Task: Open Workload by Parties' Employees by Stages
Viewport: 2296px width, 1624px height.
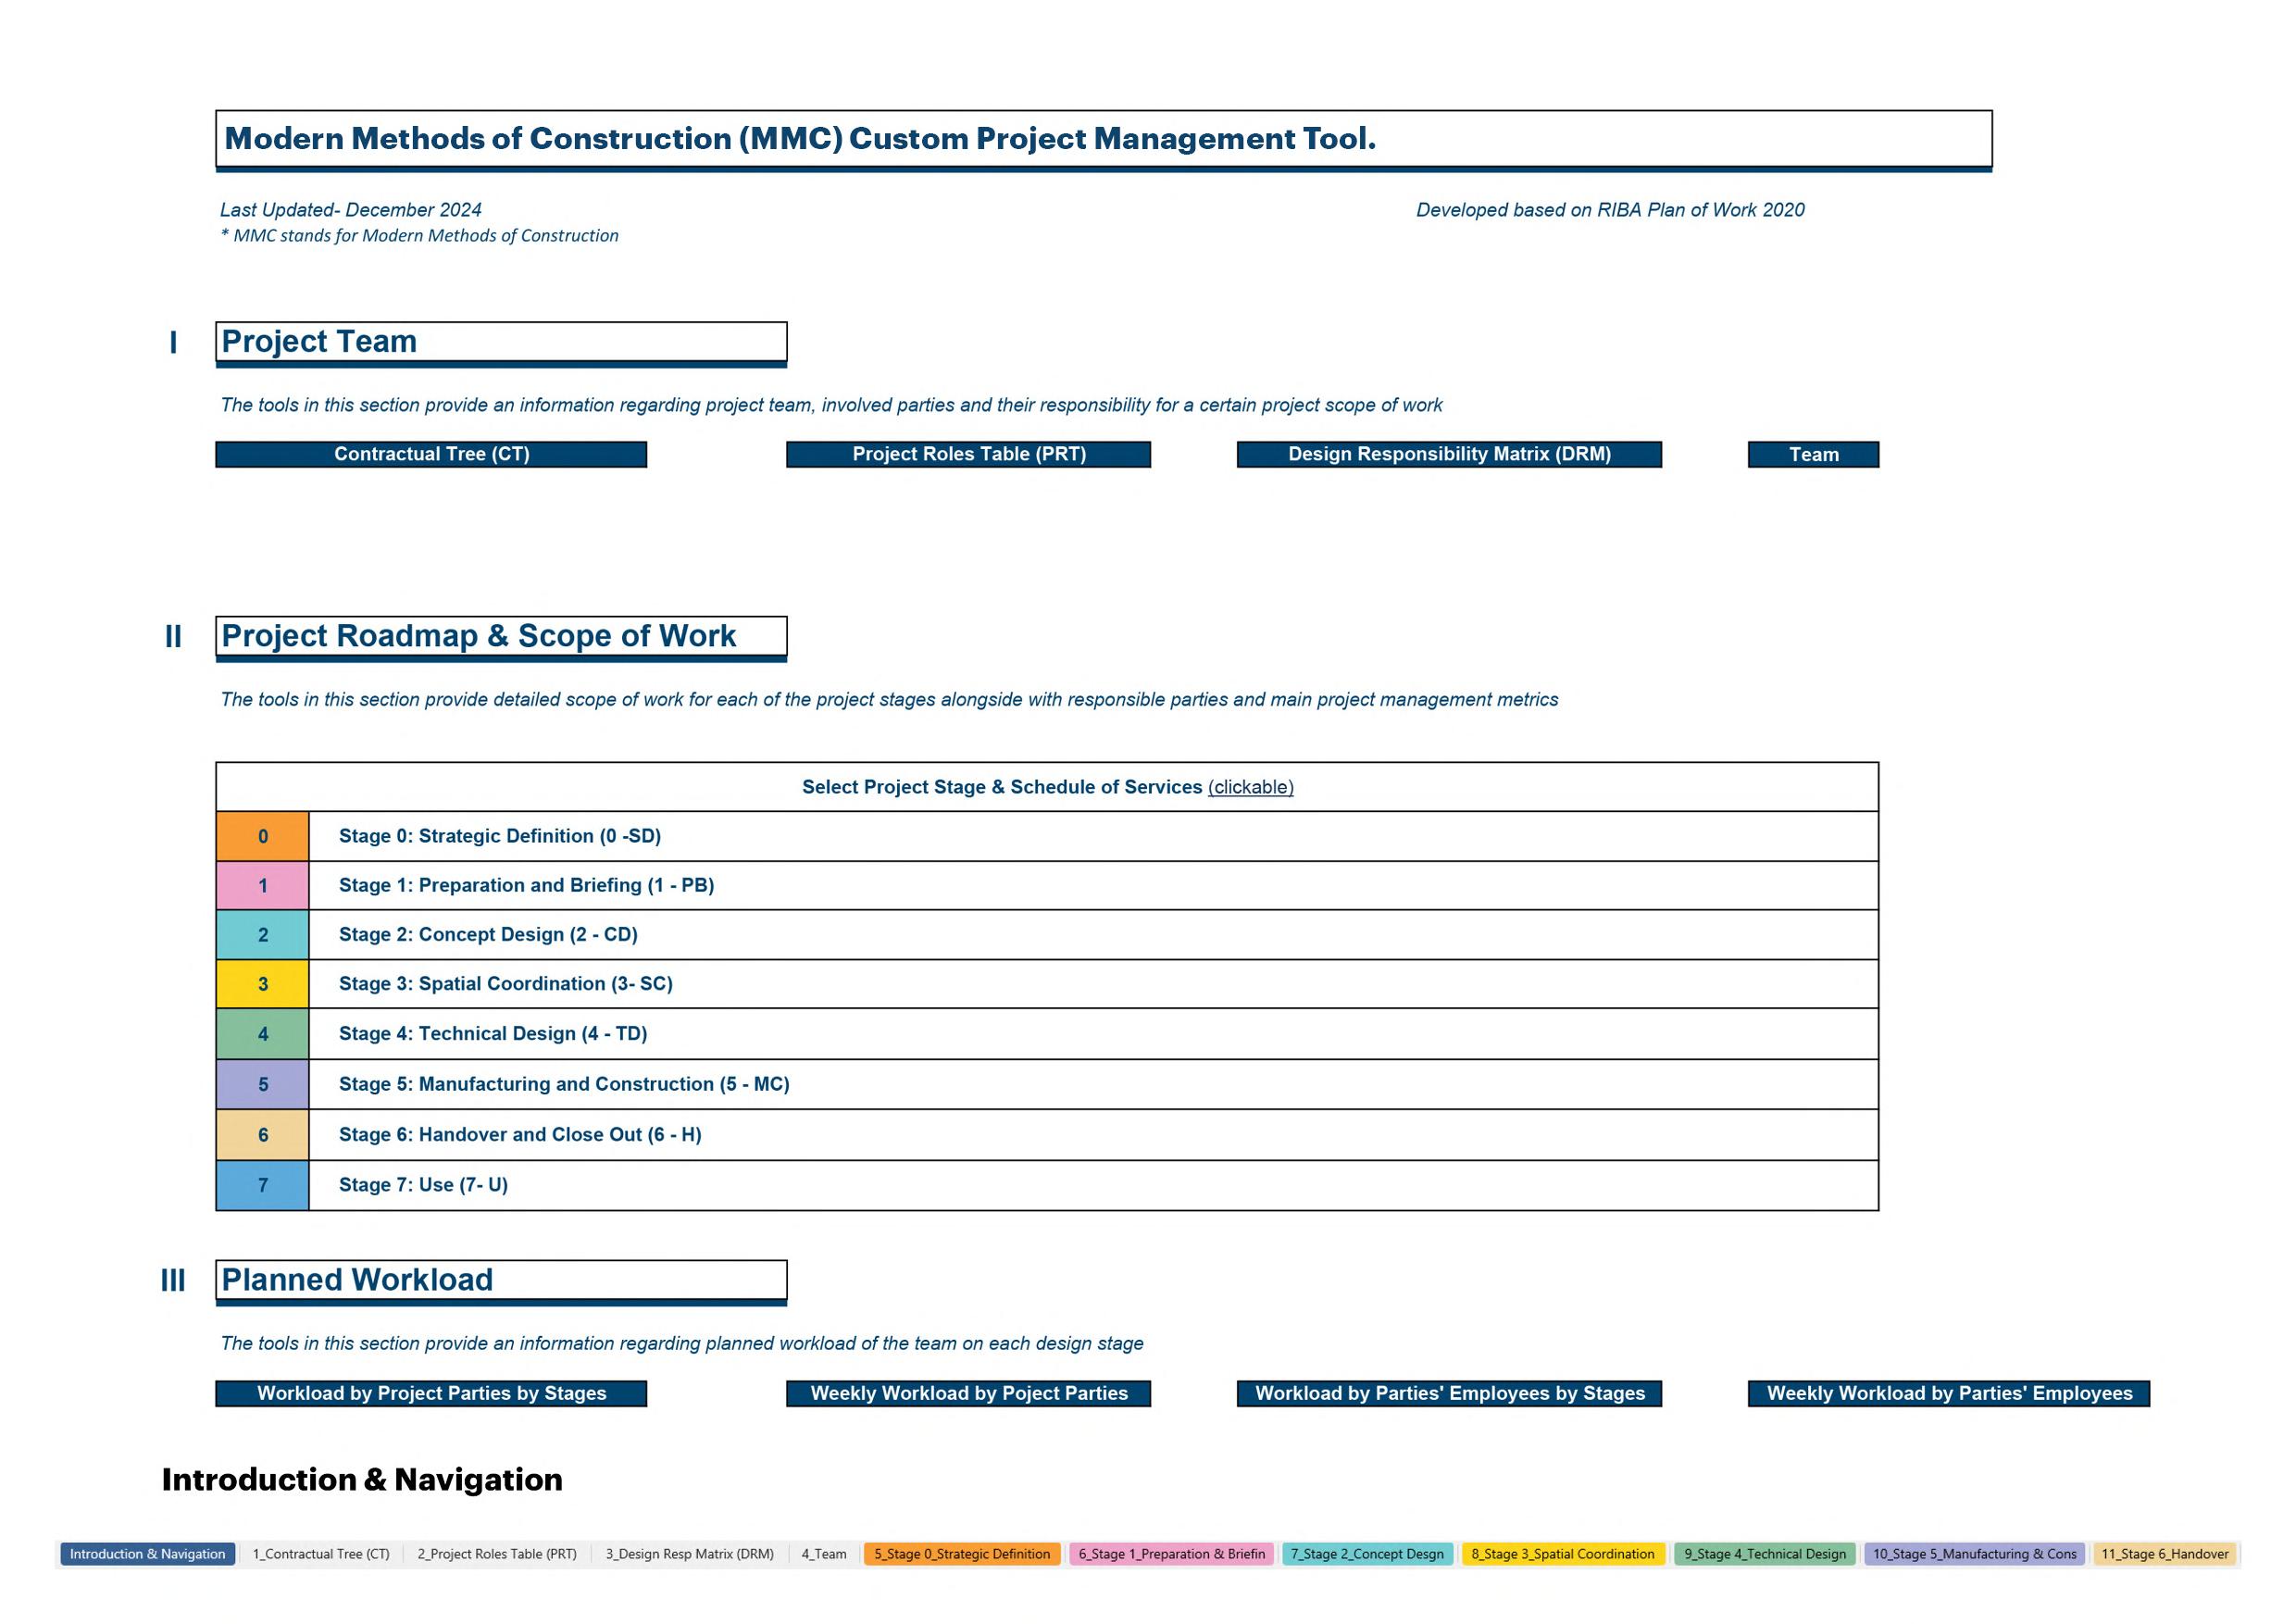Action: (1448, 1393)
